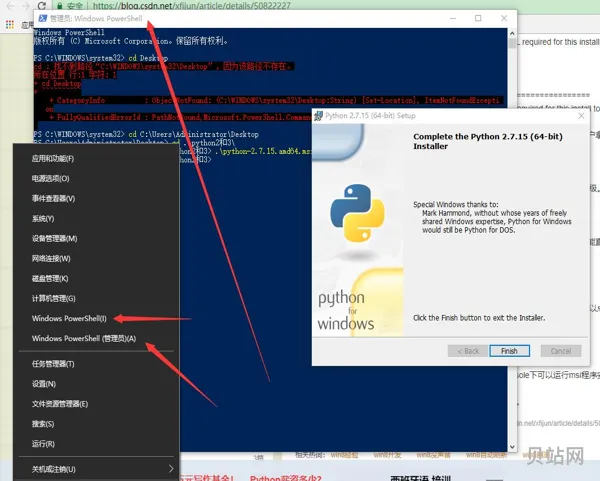Maximize the PowerShell window

coord(478,18)
